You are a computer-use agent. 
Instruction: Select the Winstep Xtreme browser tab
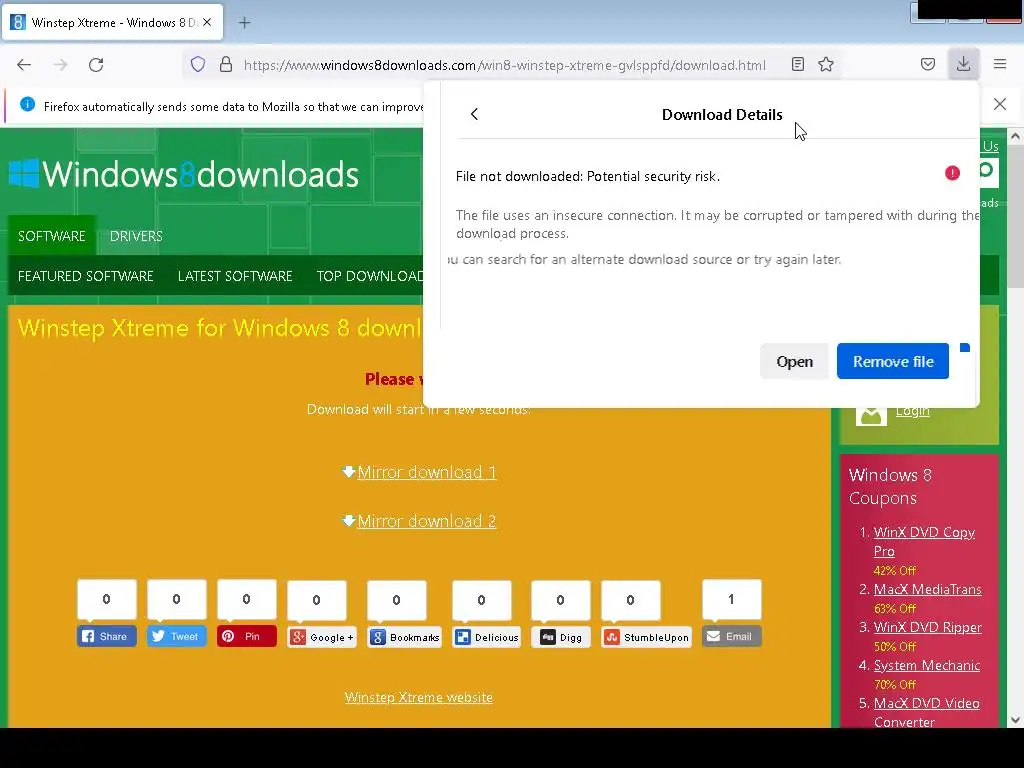[x=113, y=23]
